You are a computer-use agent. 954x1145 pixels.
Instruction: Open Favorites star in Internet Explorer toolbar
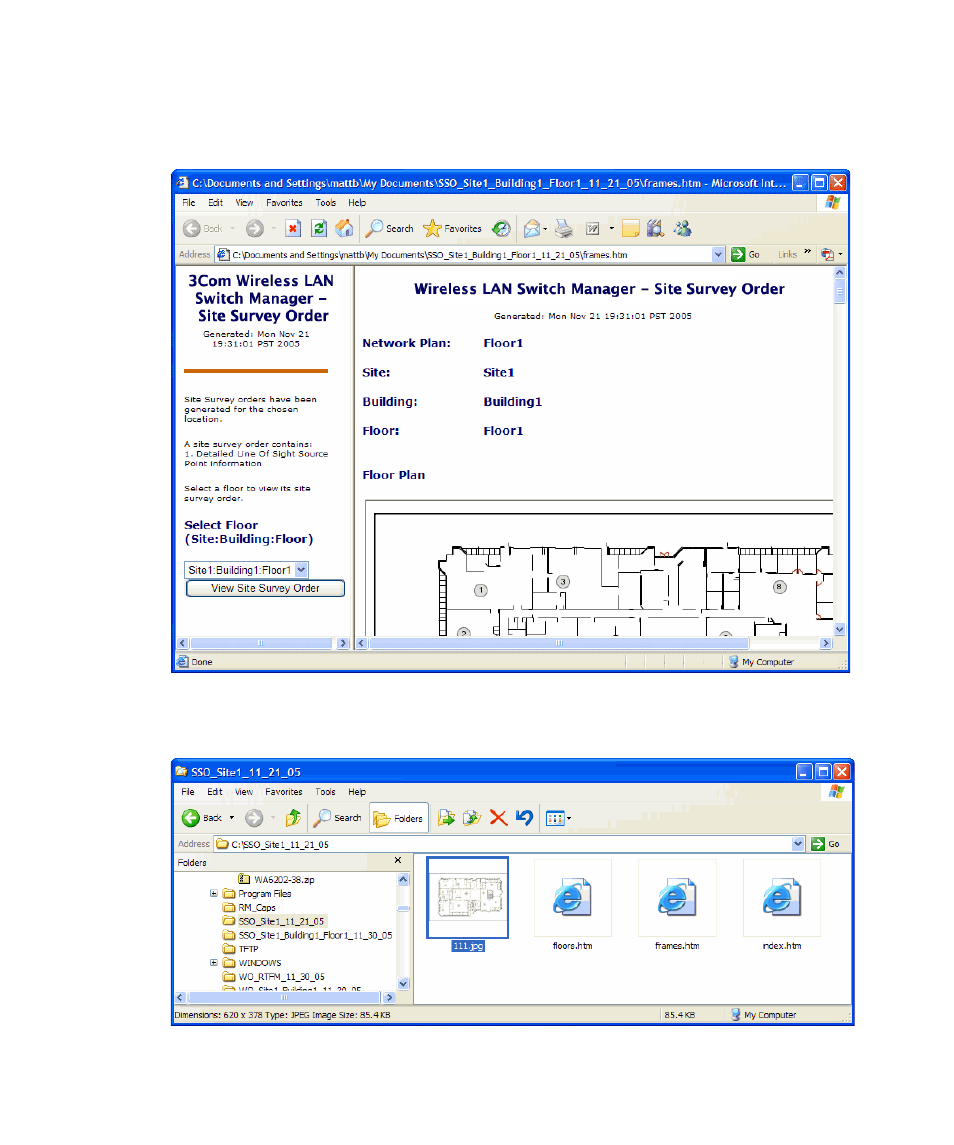432,229
